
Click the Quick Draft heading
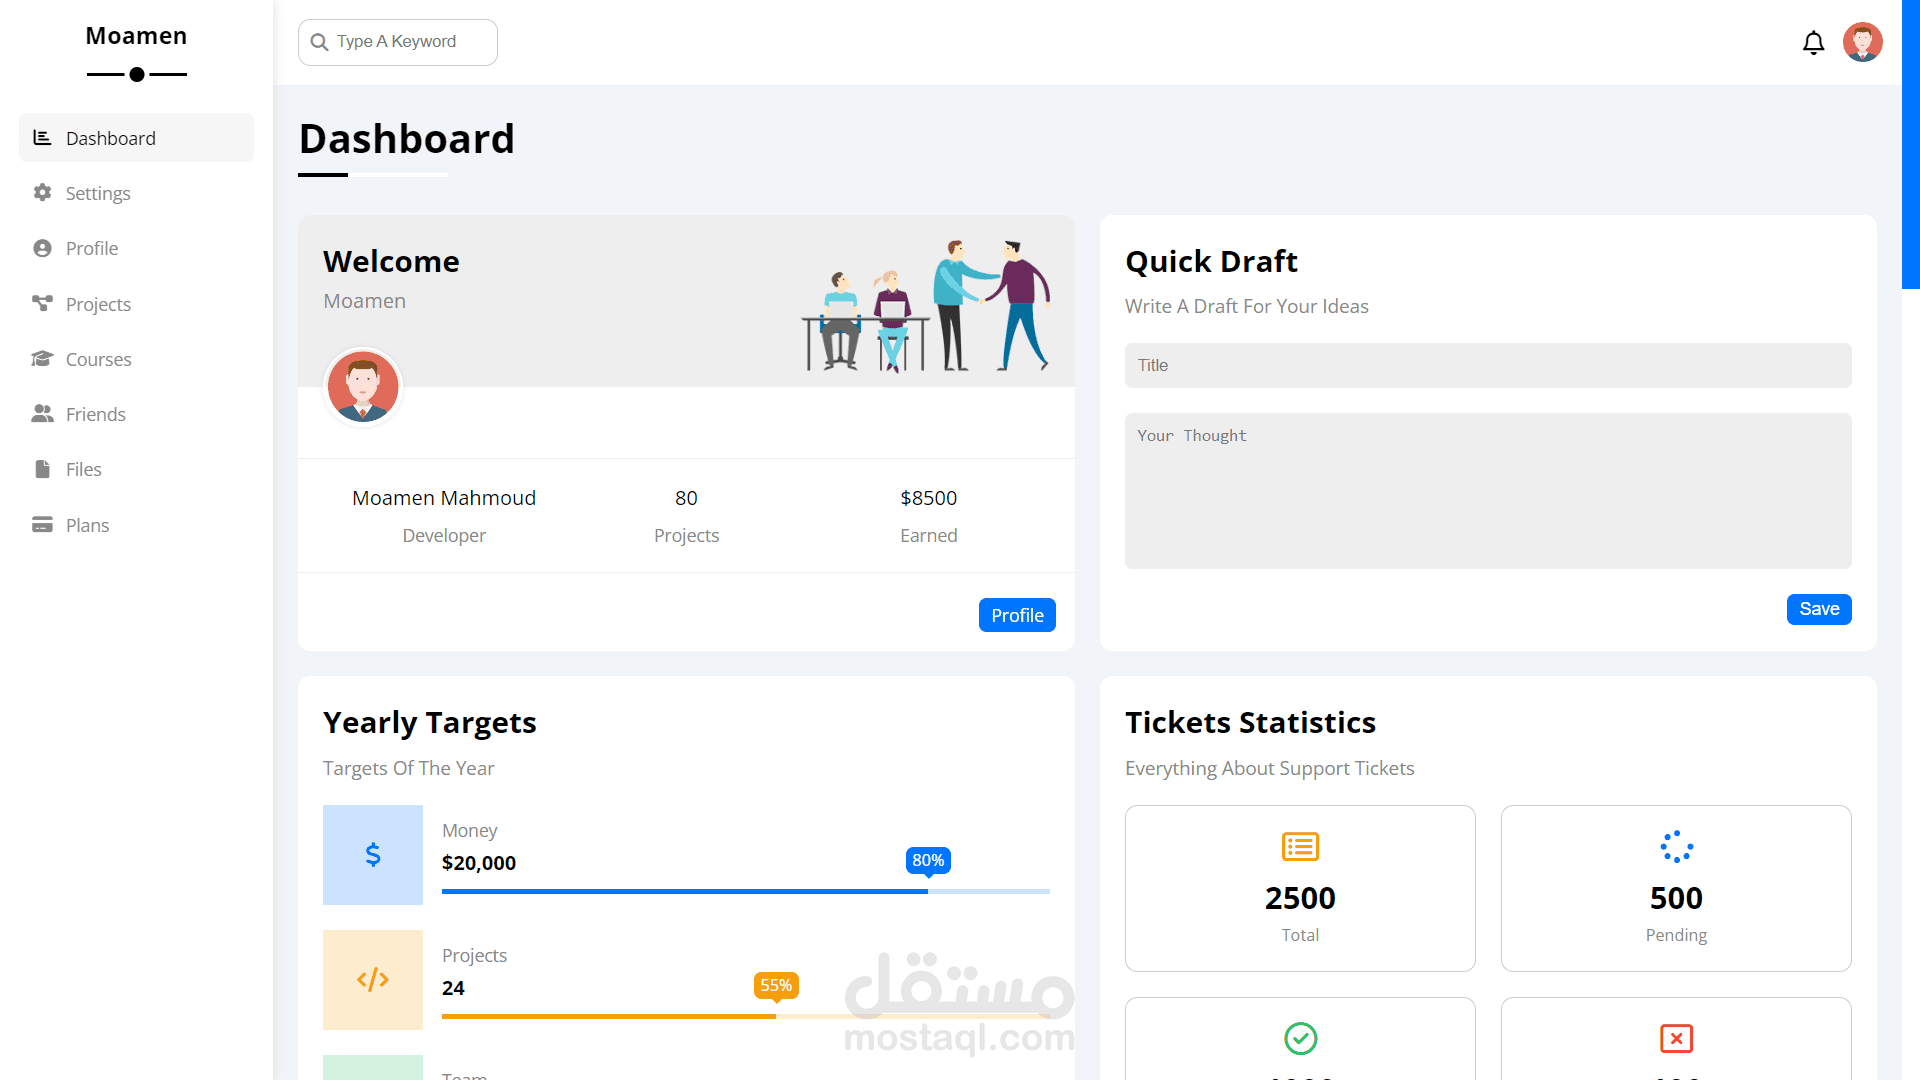[x=1211, y=261]
